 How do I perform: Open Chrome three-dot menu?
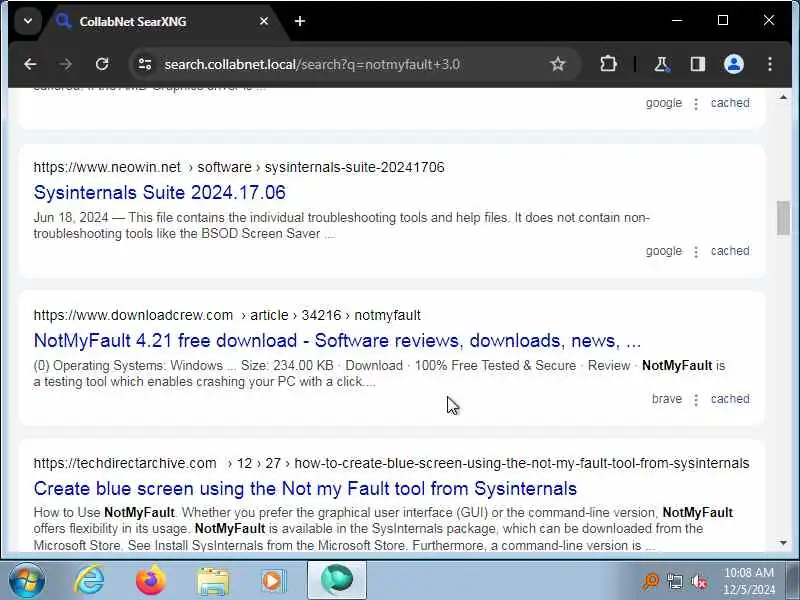(x=769, y=64)
